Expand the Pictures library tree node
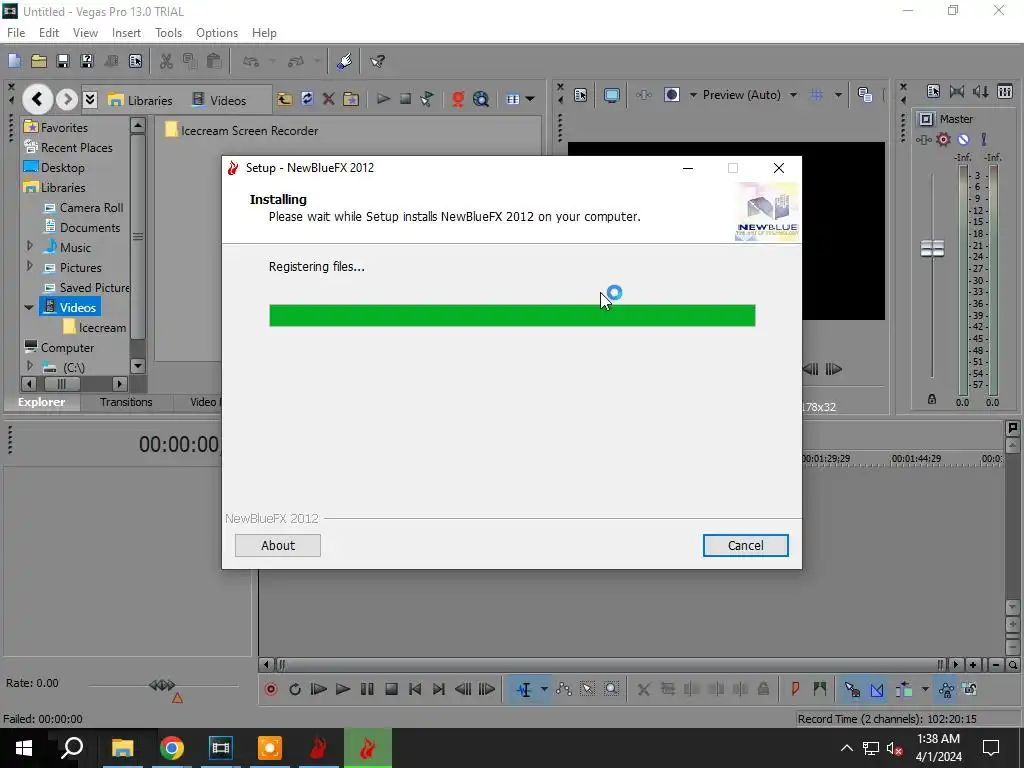 click(29, 266)
